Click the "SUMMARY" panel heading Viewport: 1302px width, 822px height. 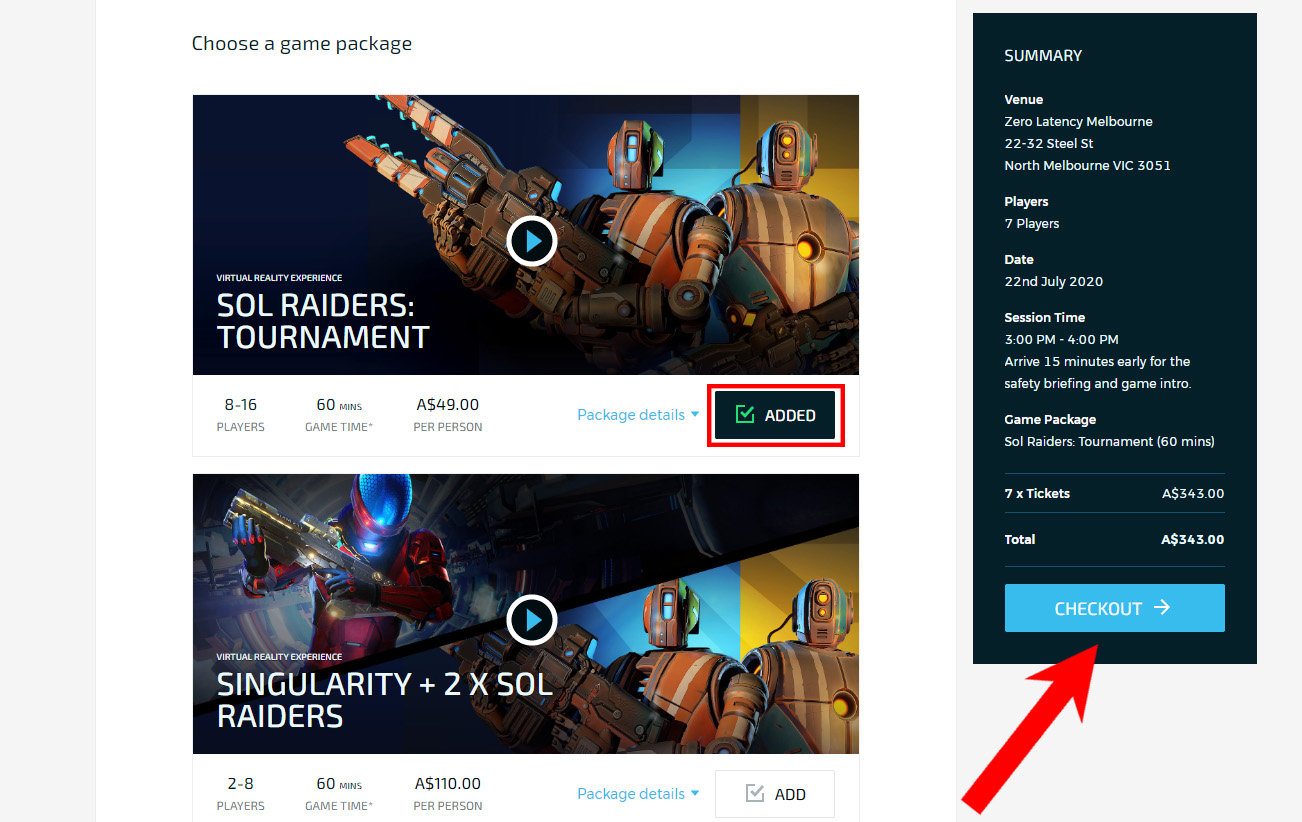tap(1043, 56)
